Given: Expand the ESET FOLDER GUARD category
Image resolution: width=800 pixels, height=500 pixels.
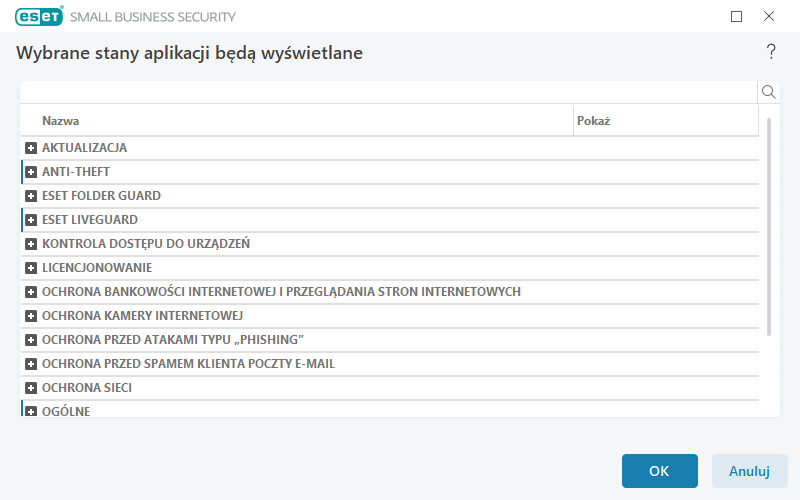Looking at the screenshot, I should tap(31, 196).
